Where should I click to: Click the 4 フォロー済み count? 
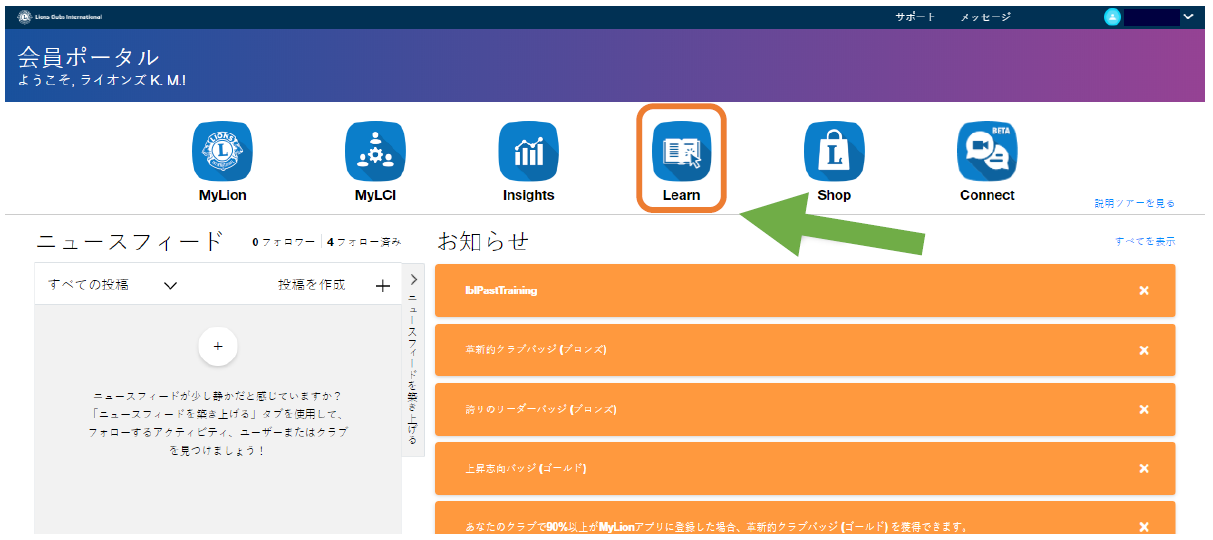tap(364, 242)
